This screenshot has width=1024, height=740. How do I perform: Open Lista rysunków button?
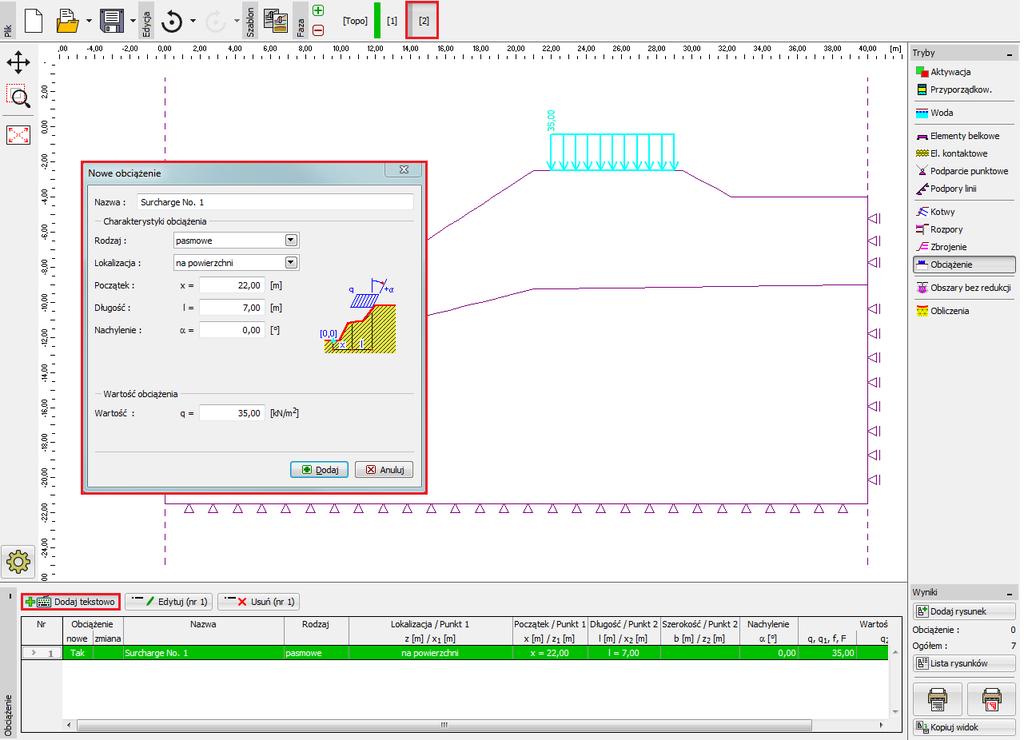coord(964,663)
